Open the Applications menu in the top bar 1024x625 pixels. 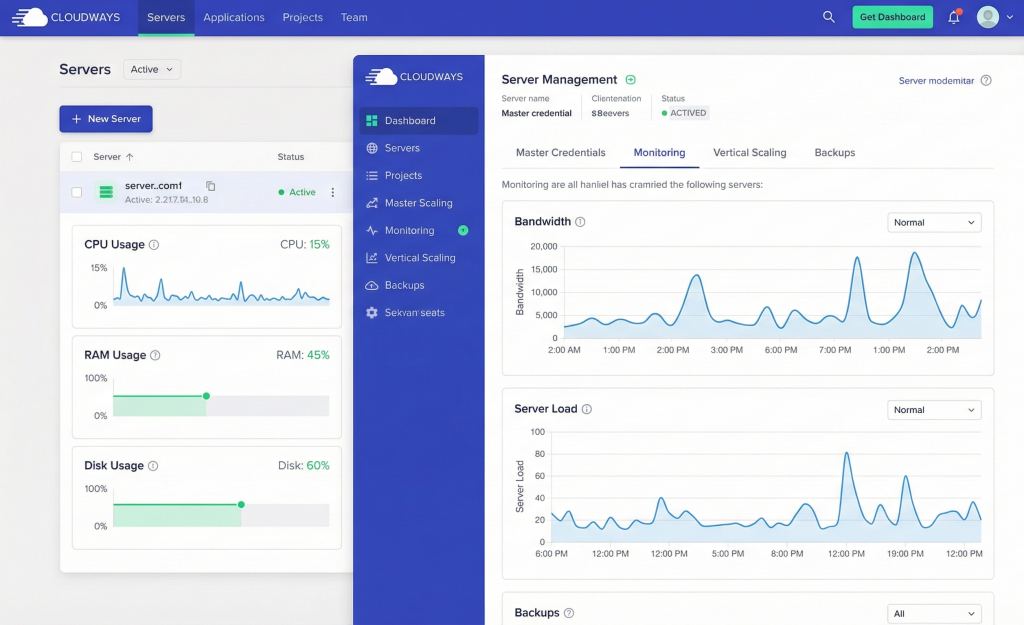pos(233,17)
